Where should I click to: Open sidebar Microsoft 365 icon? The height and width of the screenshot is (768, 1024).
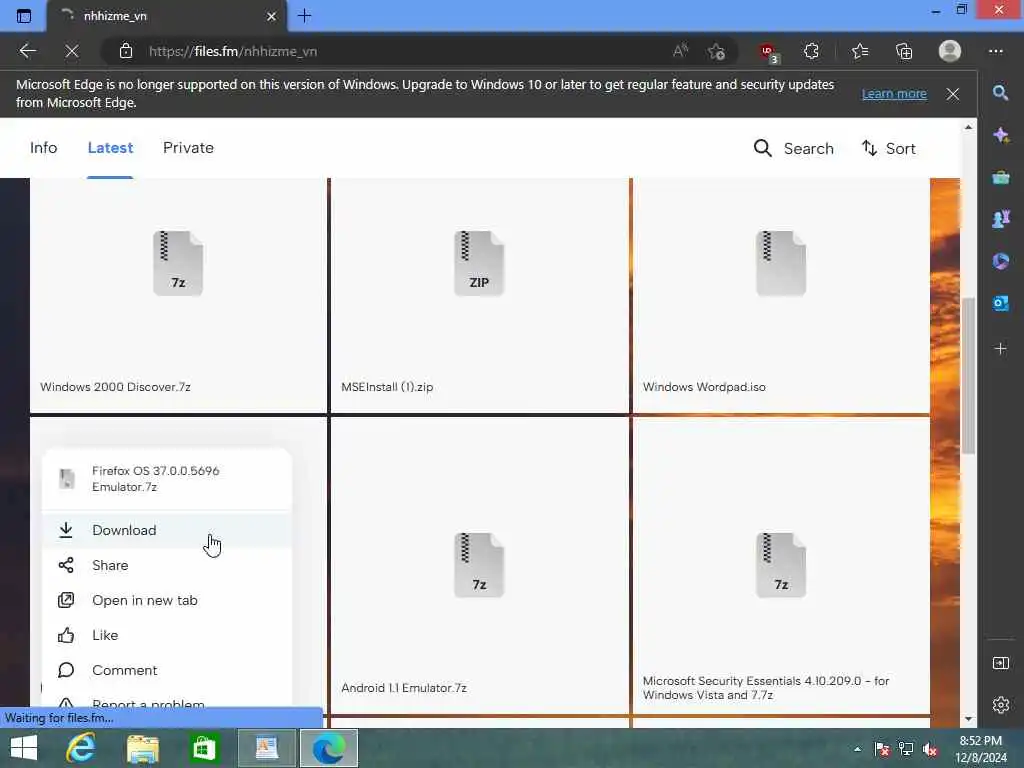pos(1000,261)
